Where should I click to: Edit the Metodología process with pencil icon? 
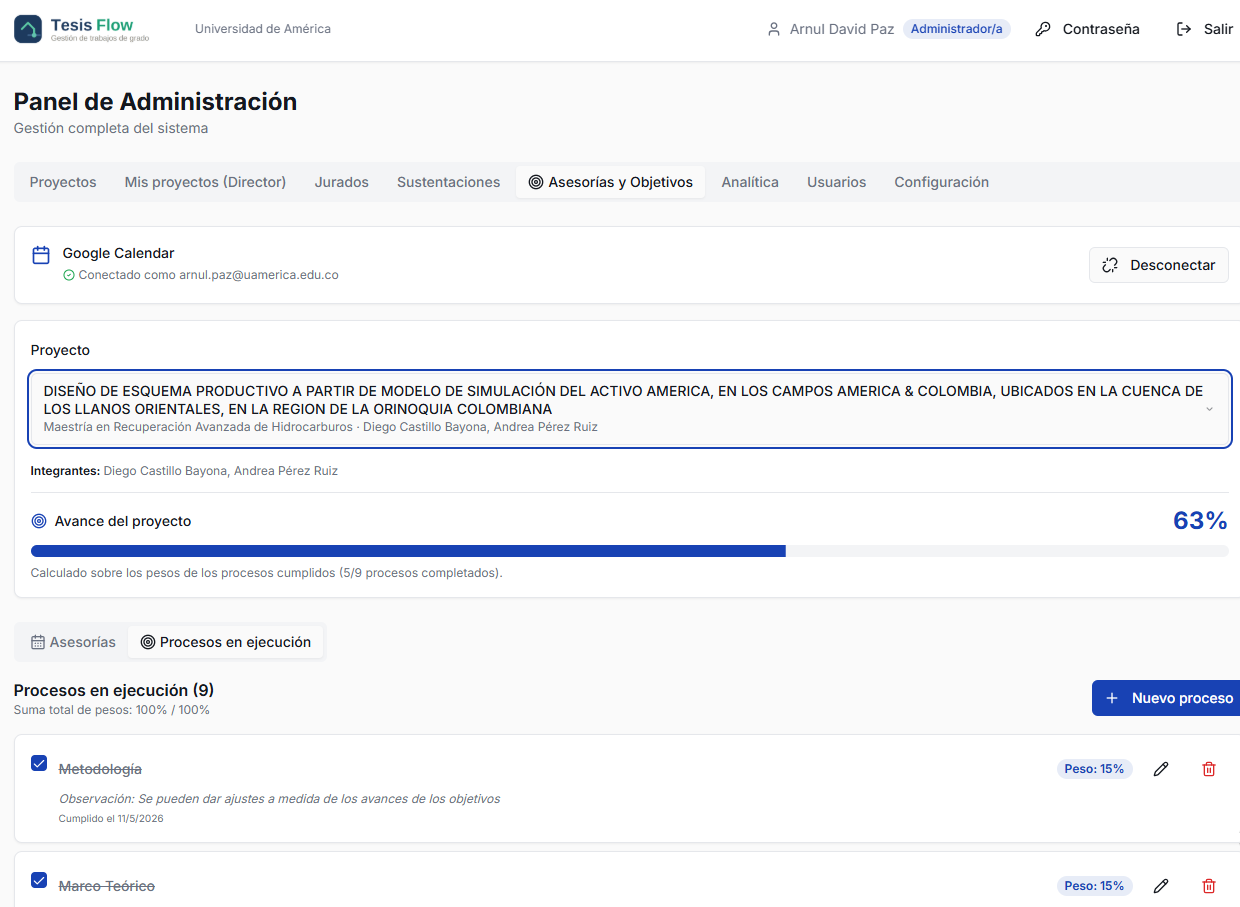tap(1161, 769)
